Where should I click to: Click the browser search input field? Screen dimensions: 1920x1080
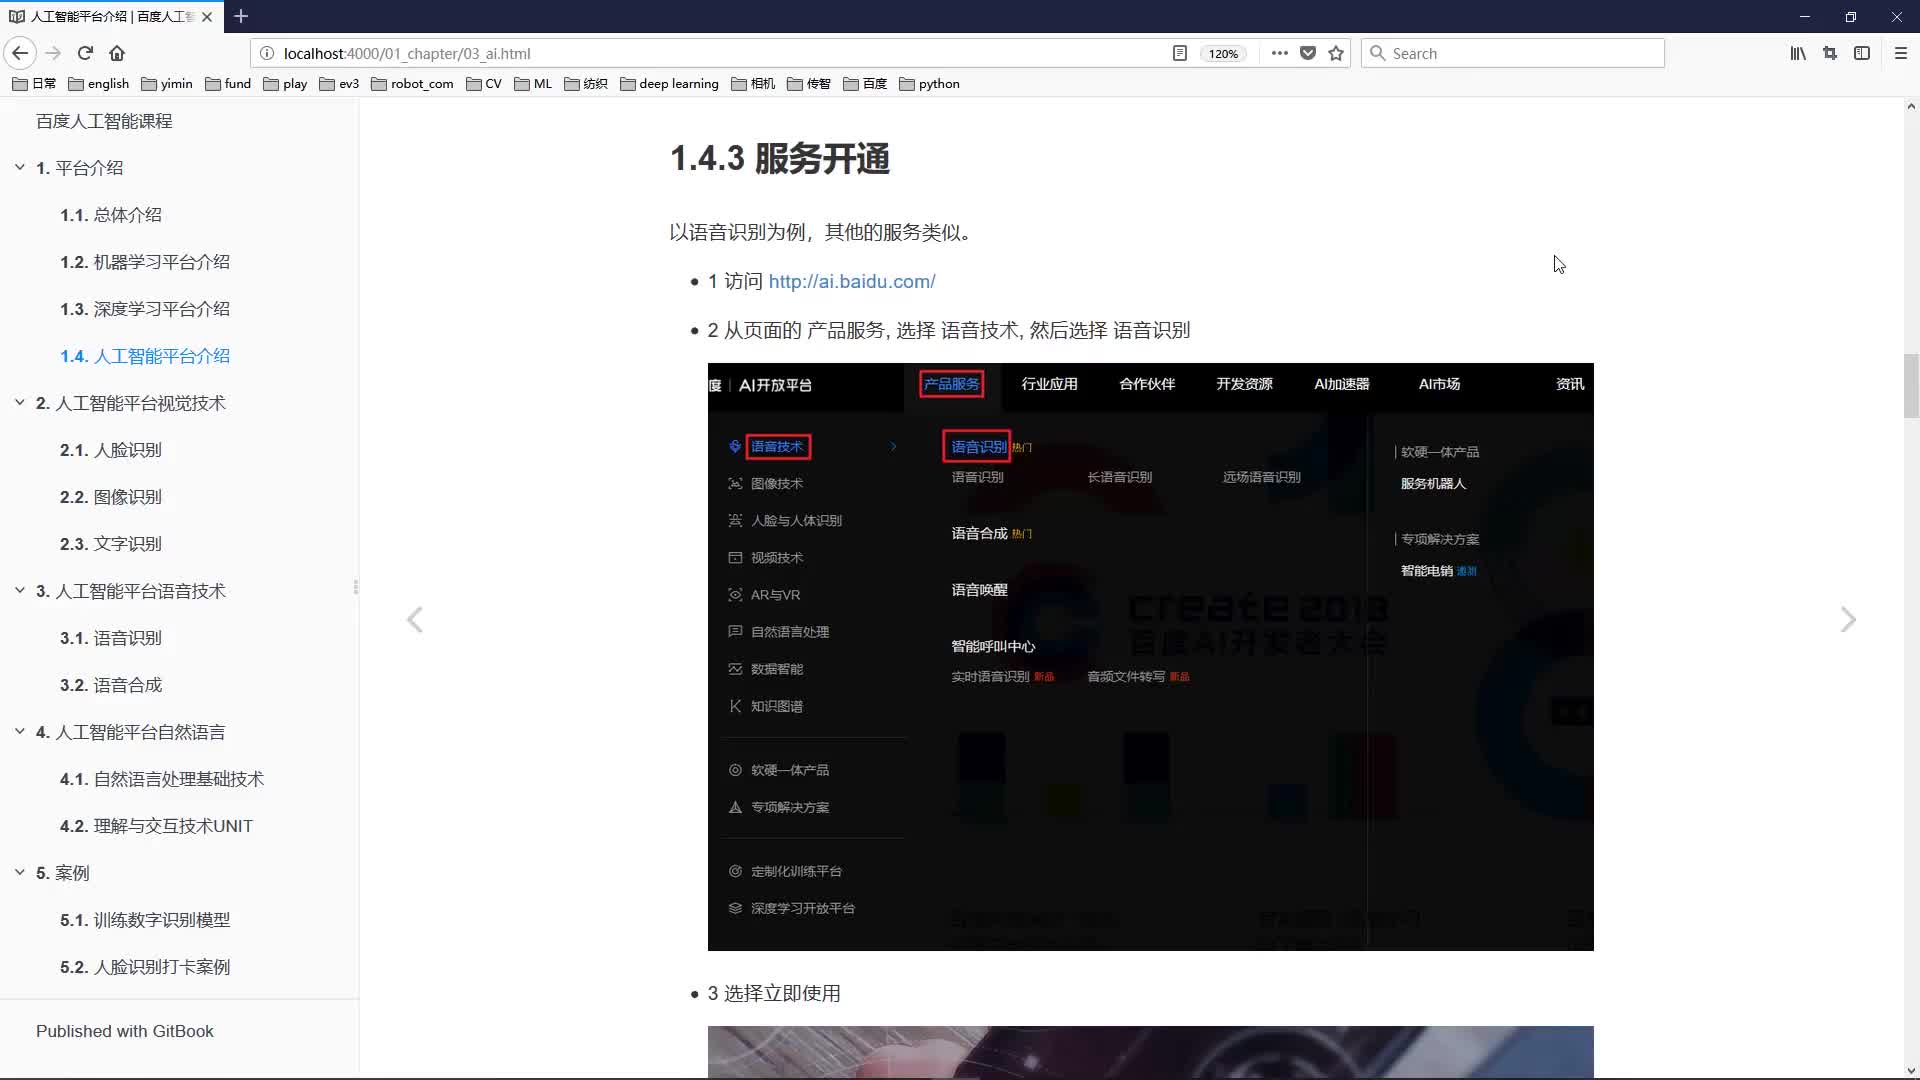coord(1514,53)
